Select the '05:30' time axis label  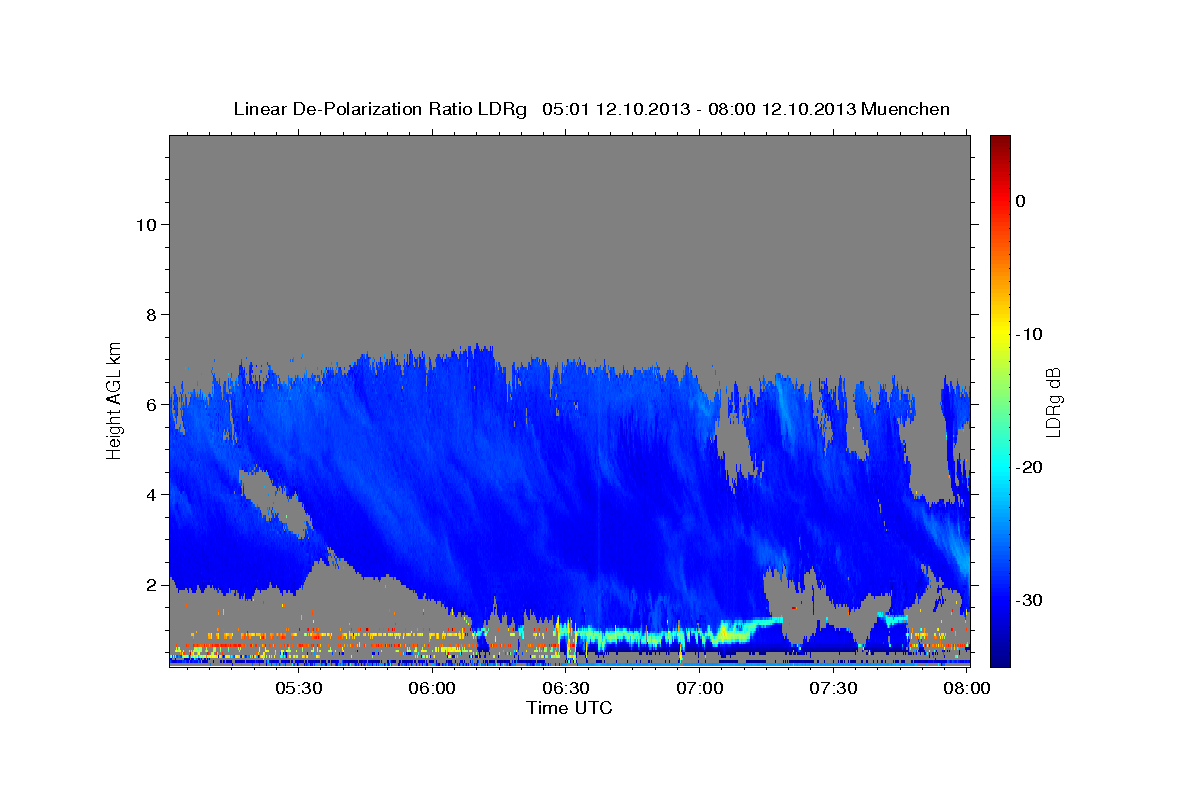(298, 688)
